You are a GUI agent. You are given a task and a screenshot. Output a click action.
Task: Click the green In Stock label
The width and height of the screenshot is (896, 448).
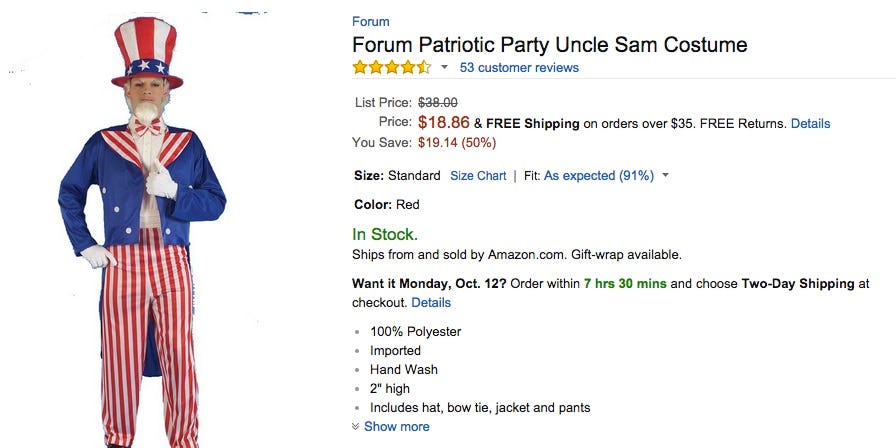(x=385, y=234)
